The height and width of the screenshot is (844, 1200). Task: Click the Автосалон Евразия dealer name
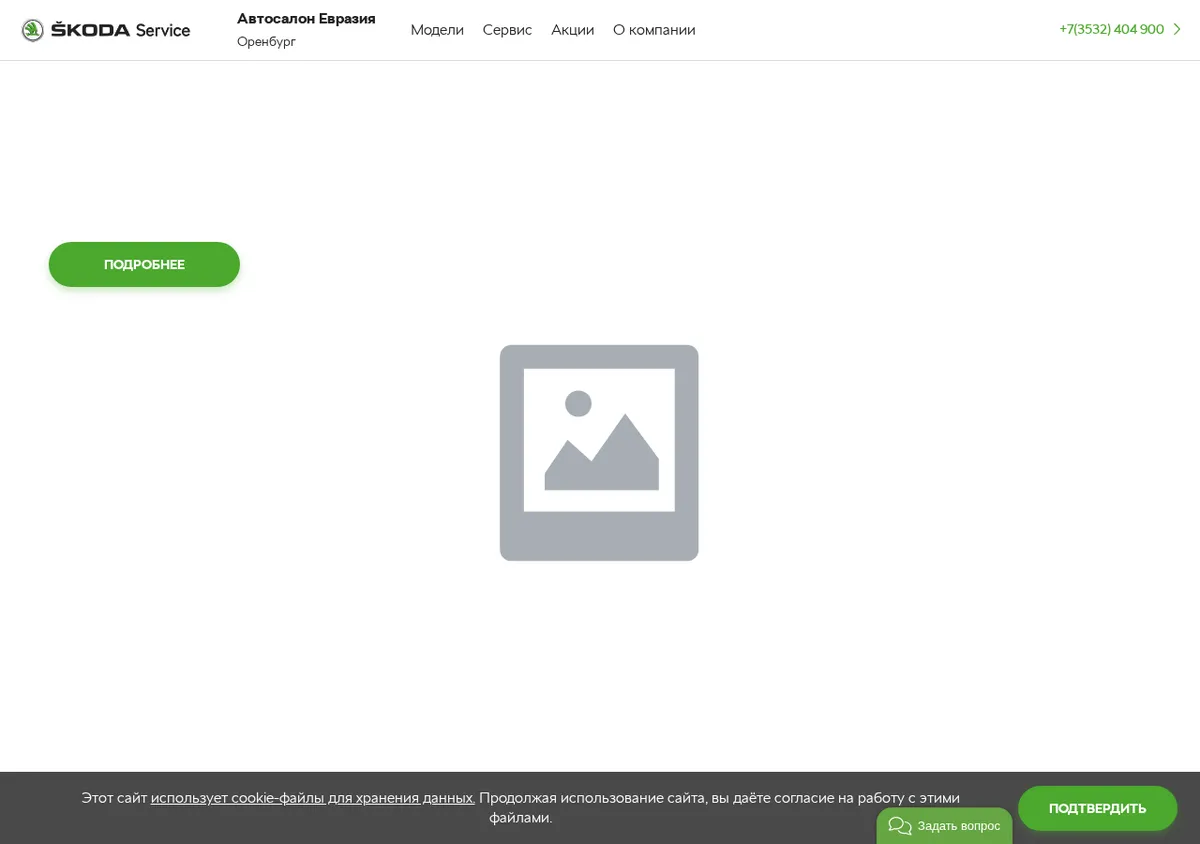click(x=306, y=19)
